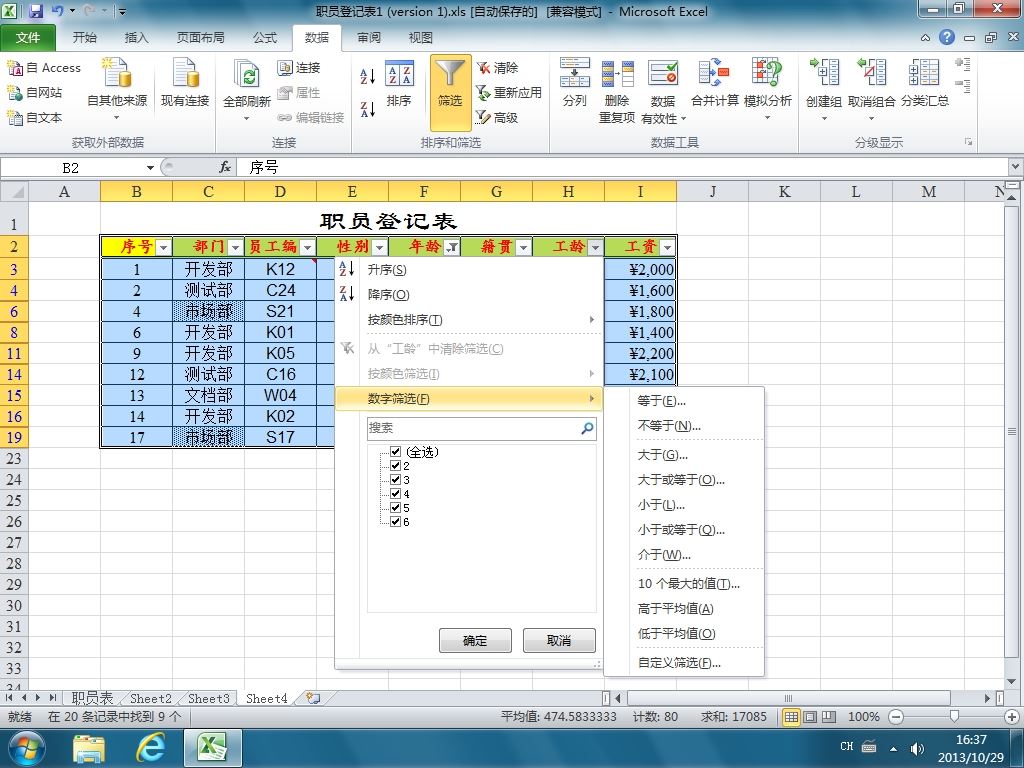The height and width of the screenshot is (768, 1024).
Task: Reapply filter with 重新应用
Action: (x=509, y=93)
